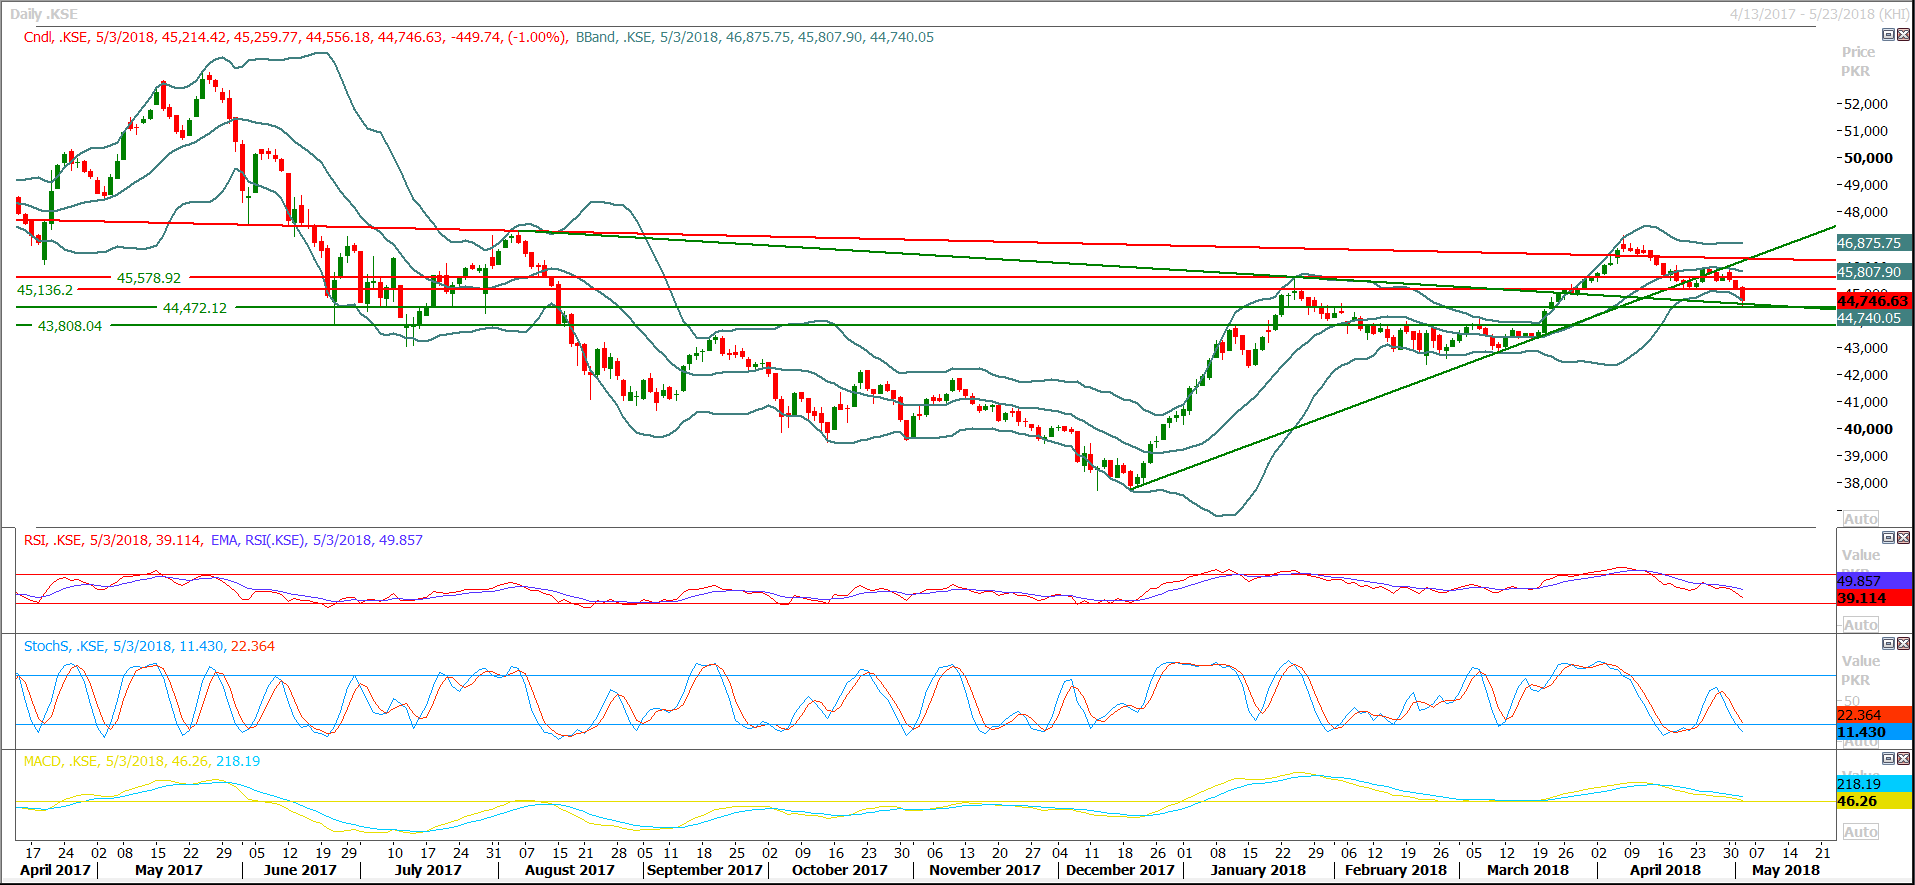Click the 43,000 price axis label
The width and height of the screenshot is (1915, 885).
coord(1866,348)
